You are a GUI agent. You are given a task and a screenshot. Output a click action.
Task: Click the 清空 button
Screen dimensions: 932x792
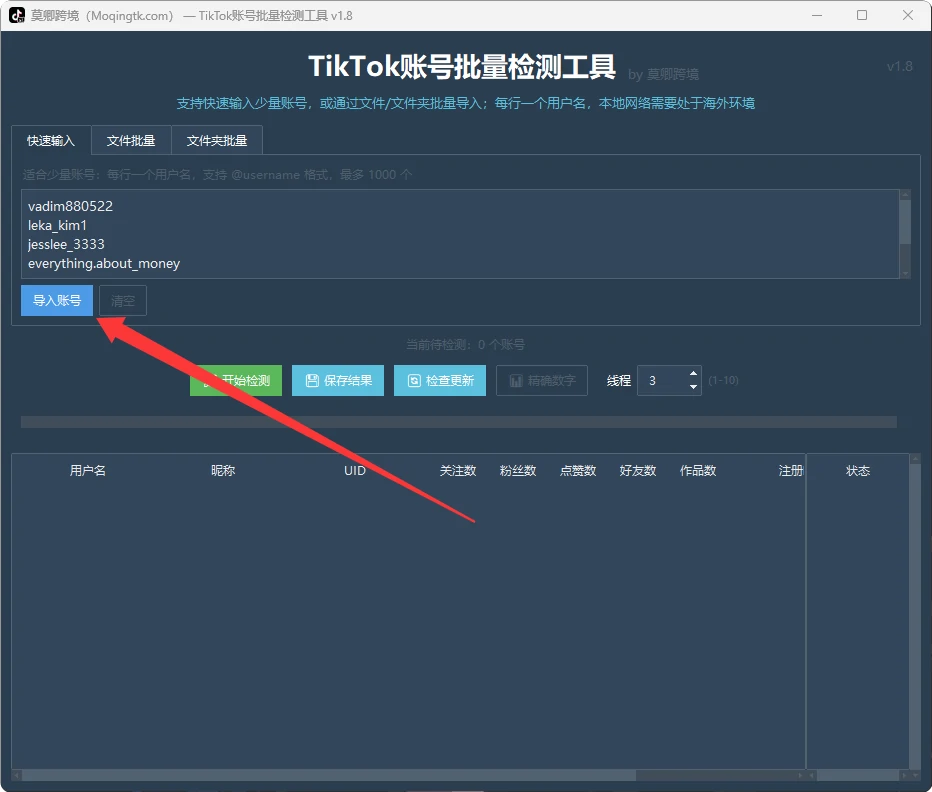point(123,301)
